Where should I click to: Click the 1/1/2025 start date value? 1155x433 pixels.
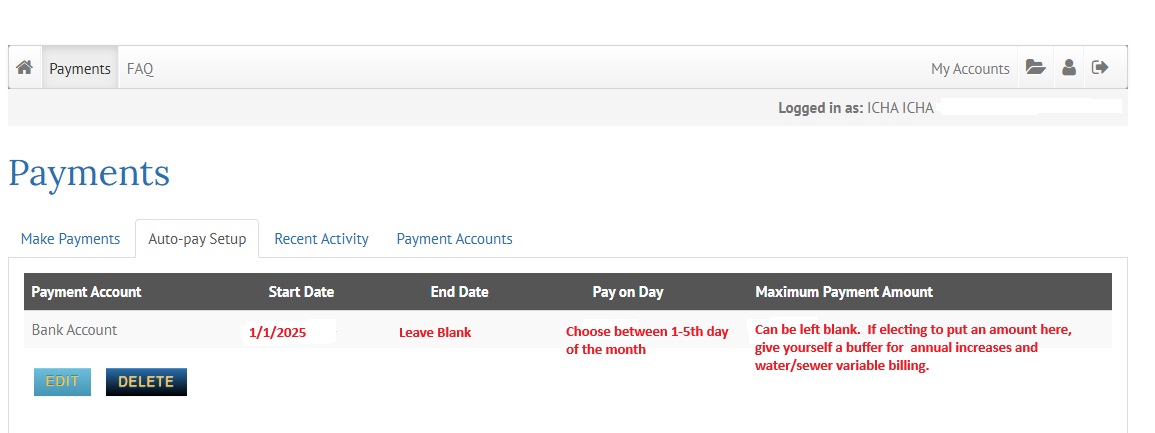click(x=278, y=332)
